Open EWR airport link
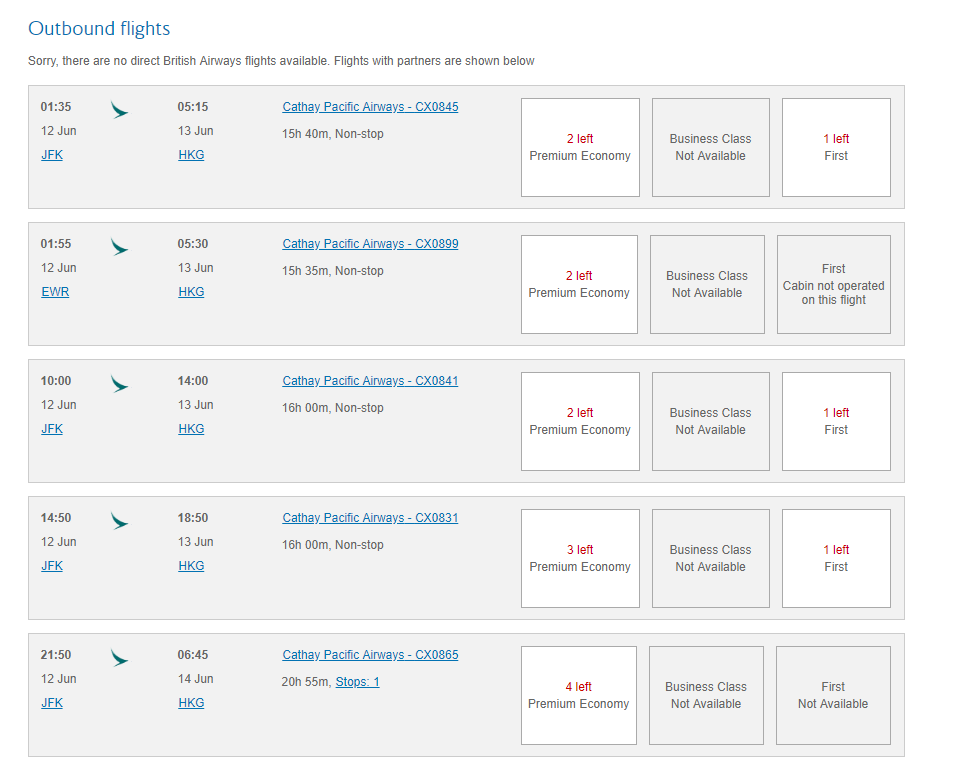The image size is (961, 766). (55, 292)
